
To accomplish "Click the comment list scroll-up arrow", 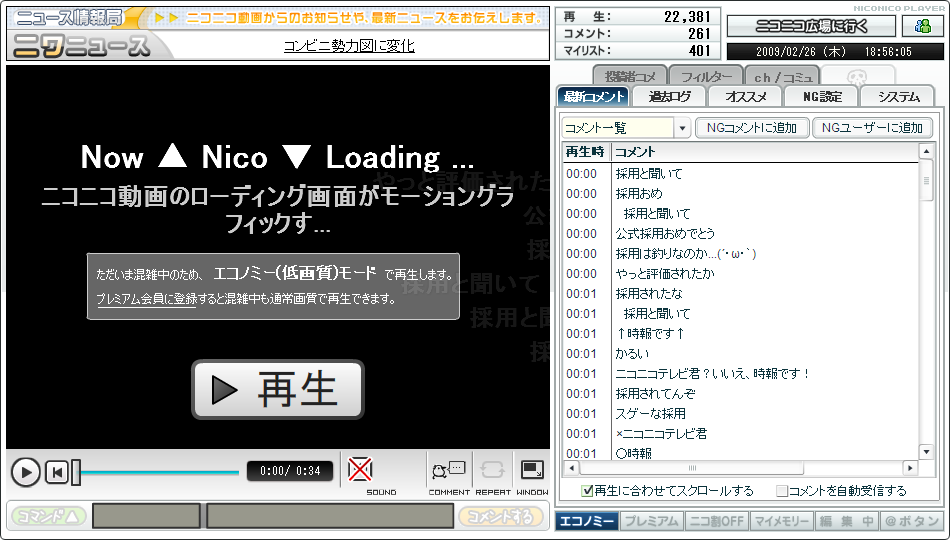I will point(925,151).
